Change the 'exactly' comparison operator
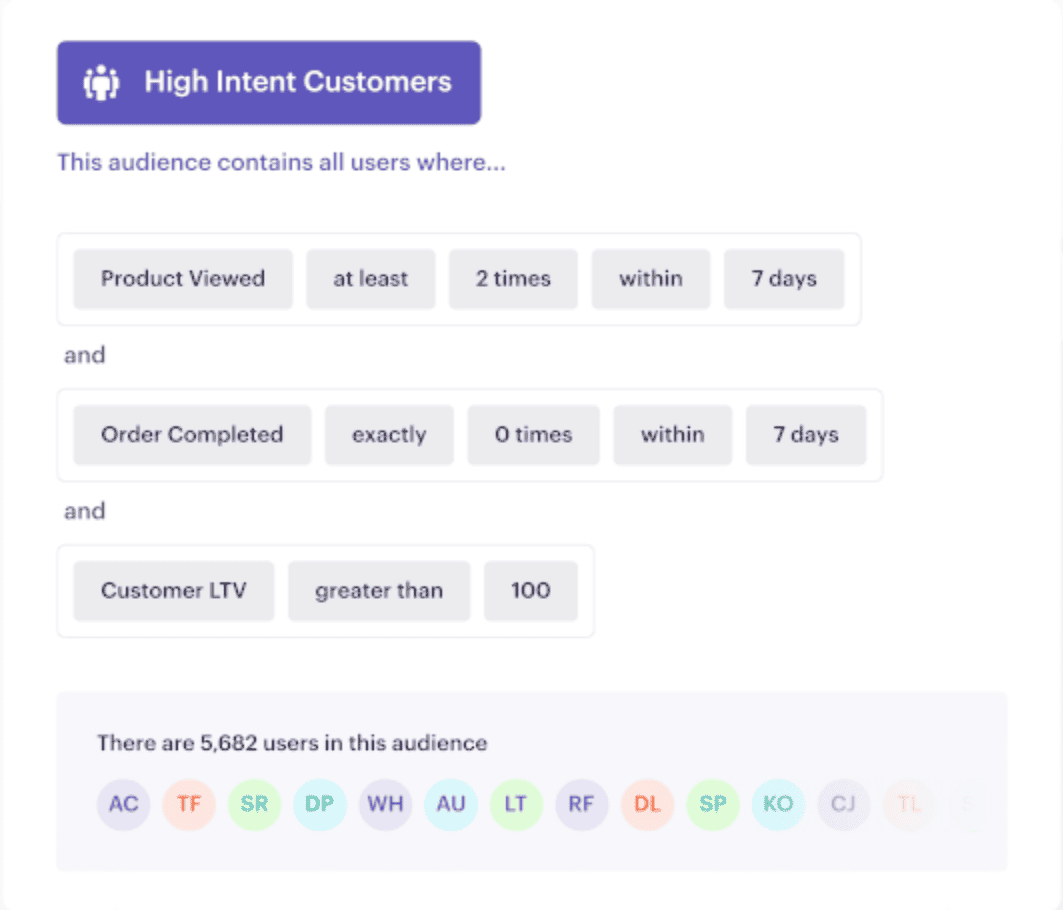1063x910 pixels. click(x=389, y=435)
